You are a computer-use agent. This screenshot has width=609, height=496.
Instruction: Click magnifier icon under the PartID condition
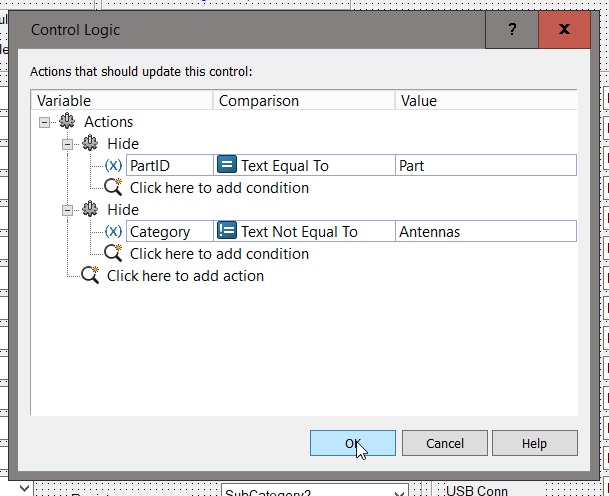(113, 187)
